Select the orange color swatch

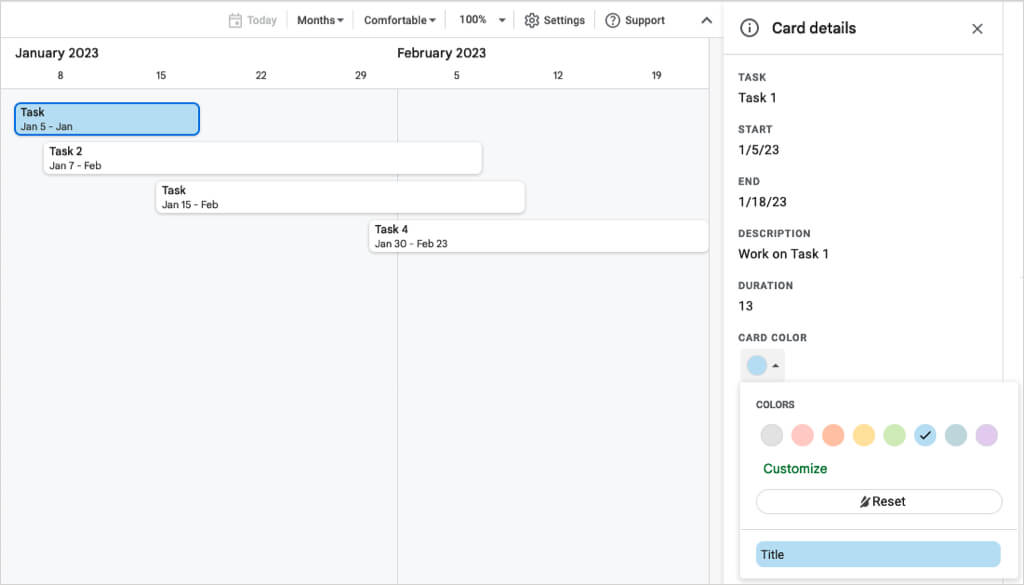pos(833,435)
